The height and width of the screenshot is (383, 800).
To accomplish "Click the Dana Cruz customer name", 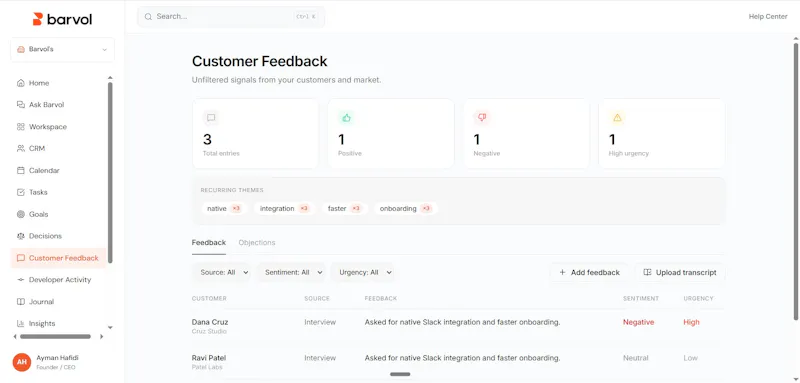I will [210, 322].
